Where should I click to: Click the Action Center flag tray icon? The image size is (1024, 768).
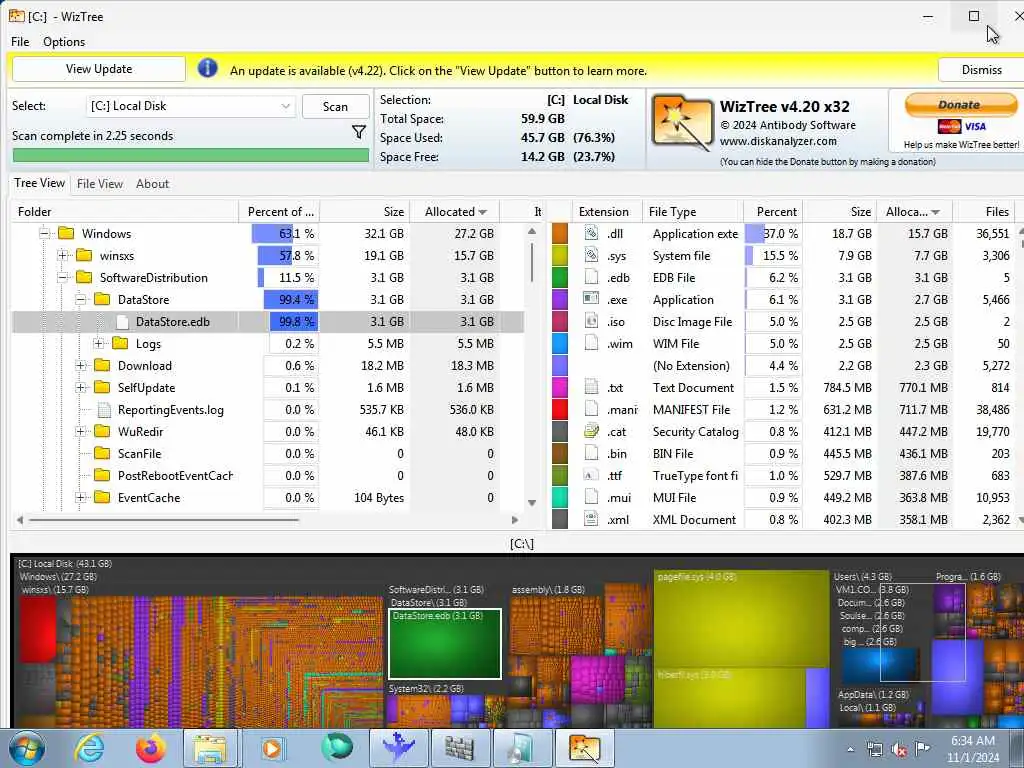(922, 749)
